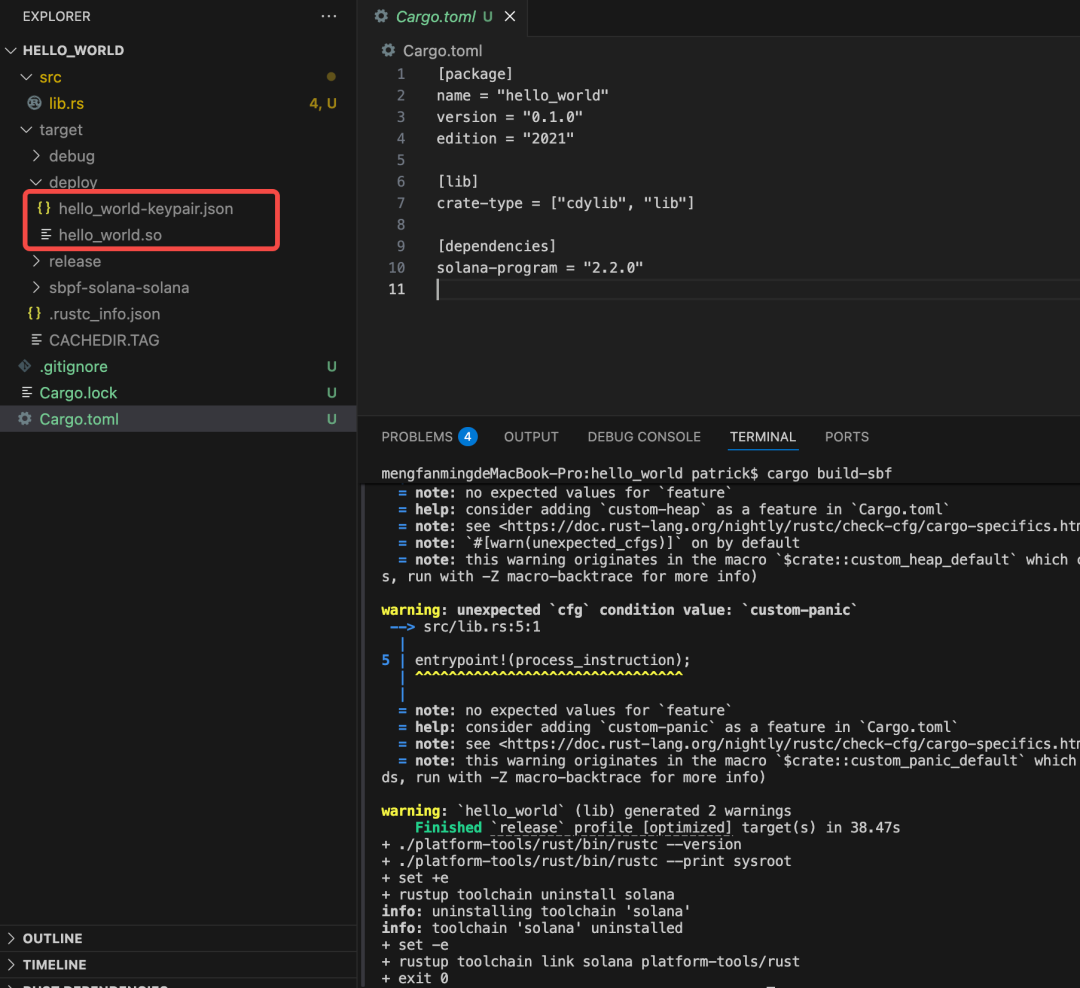Expand the debug folder
The image size is (1080, 988).
(71, 156)
